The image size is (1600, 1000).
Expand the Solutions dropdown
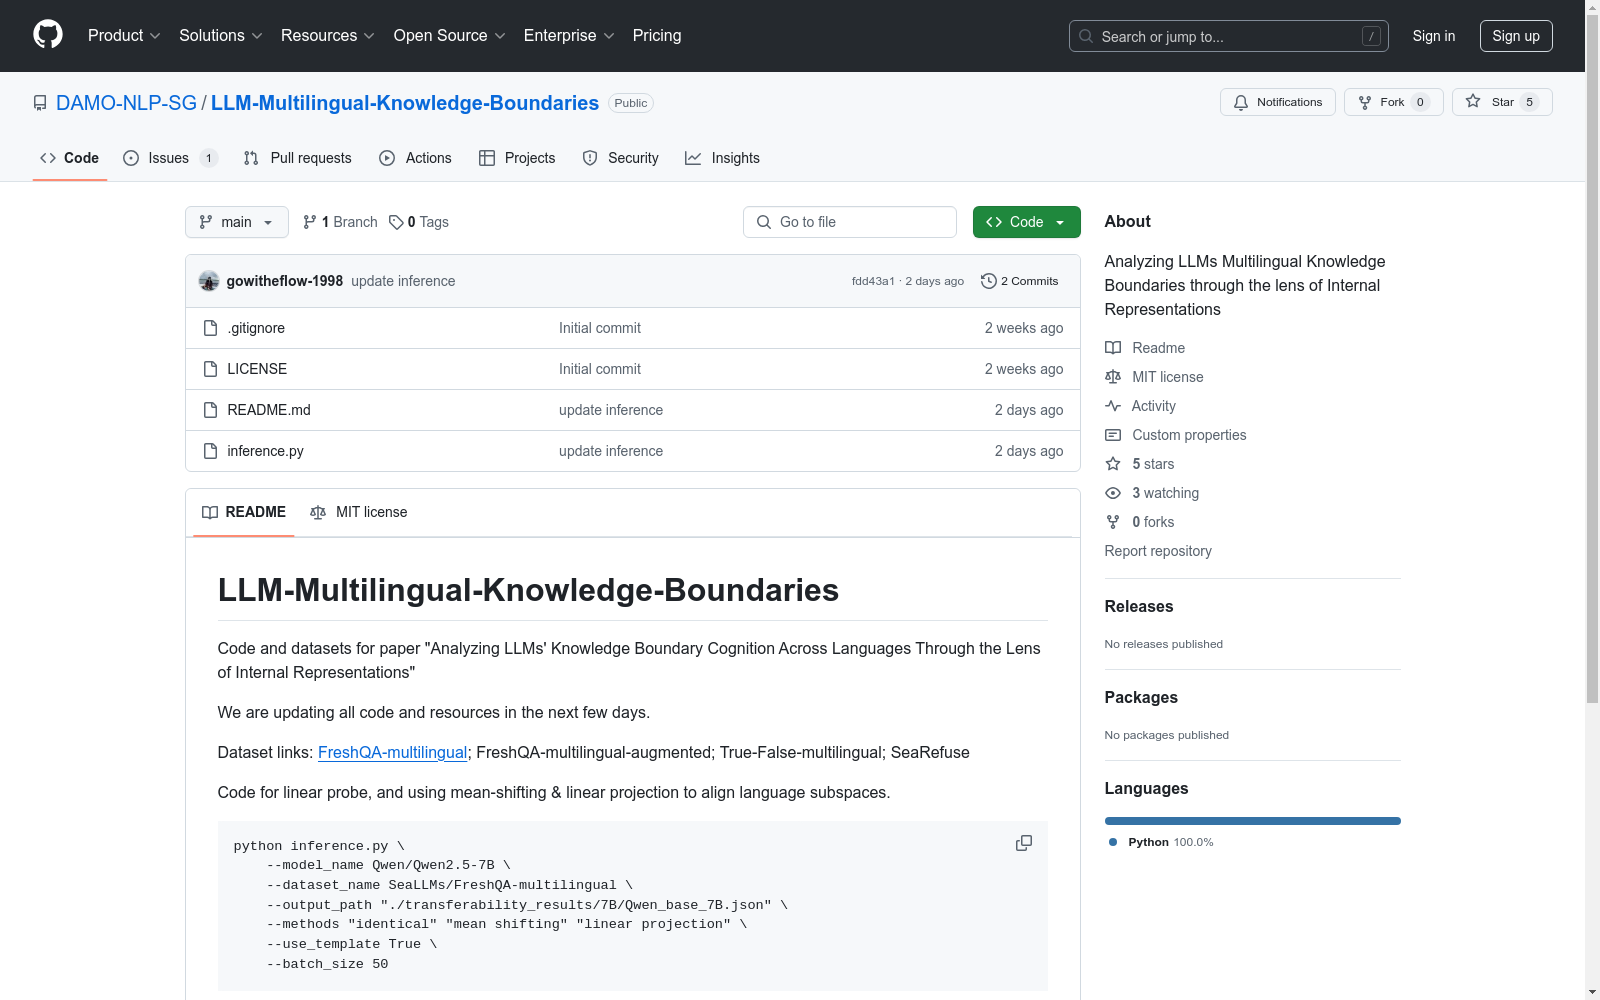pos(221,36)
